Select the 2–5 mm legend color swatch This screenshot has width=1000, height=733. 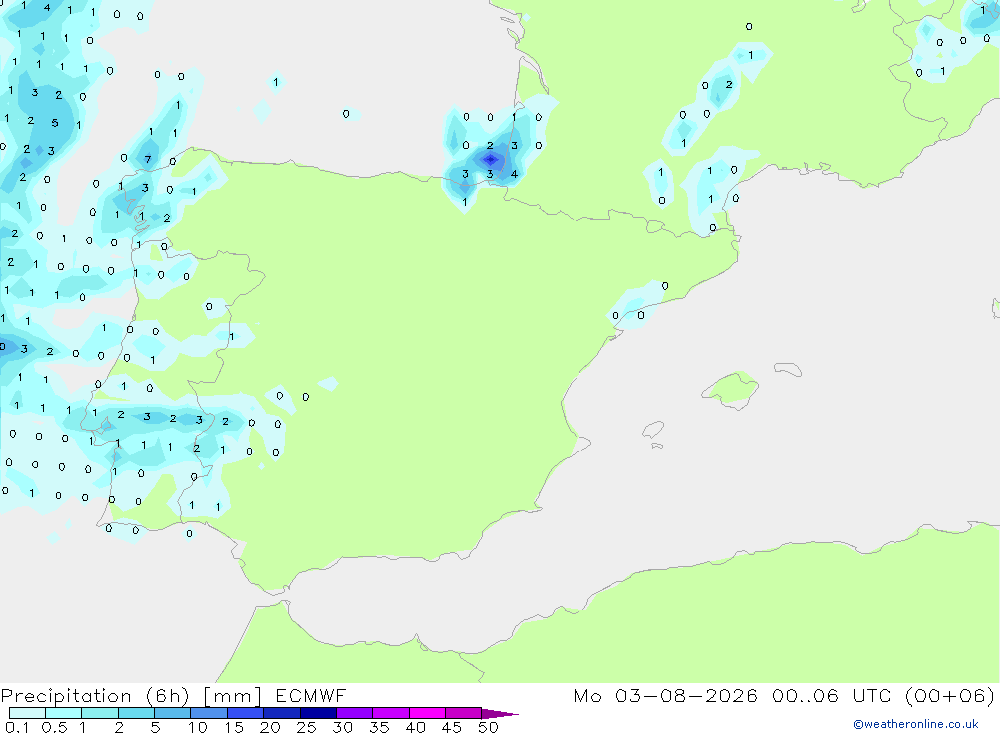136,713
